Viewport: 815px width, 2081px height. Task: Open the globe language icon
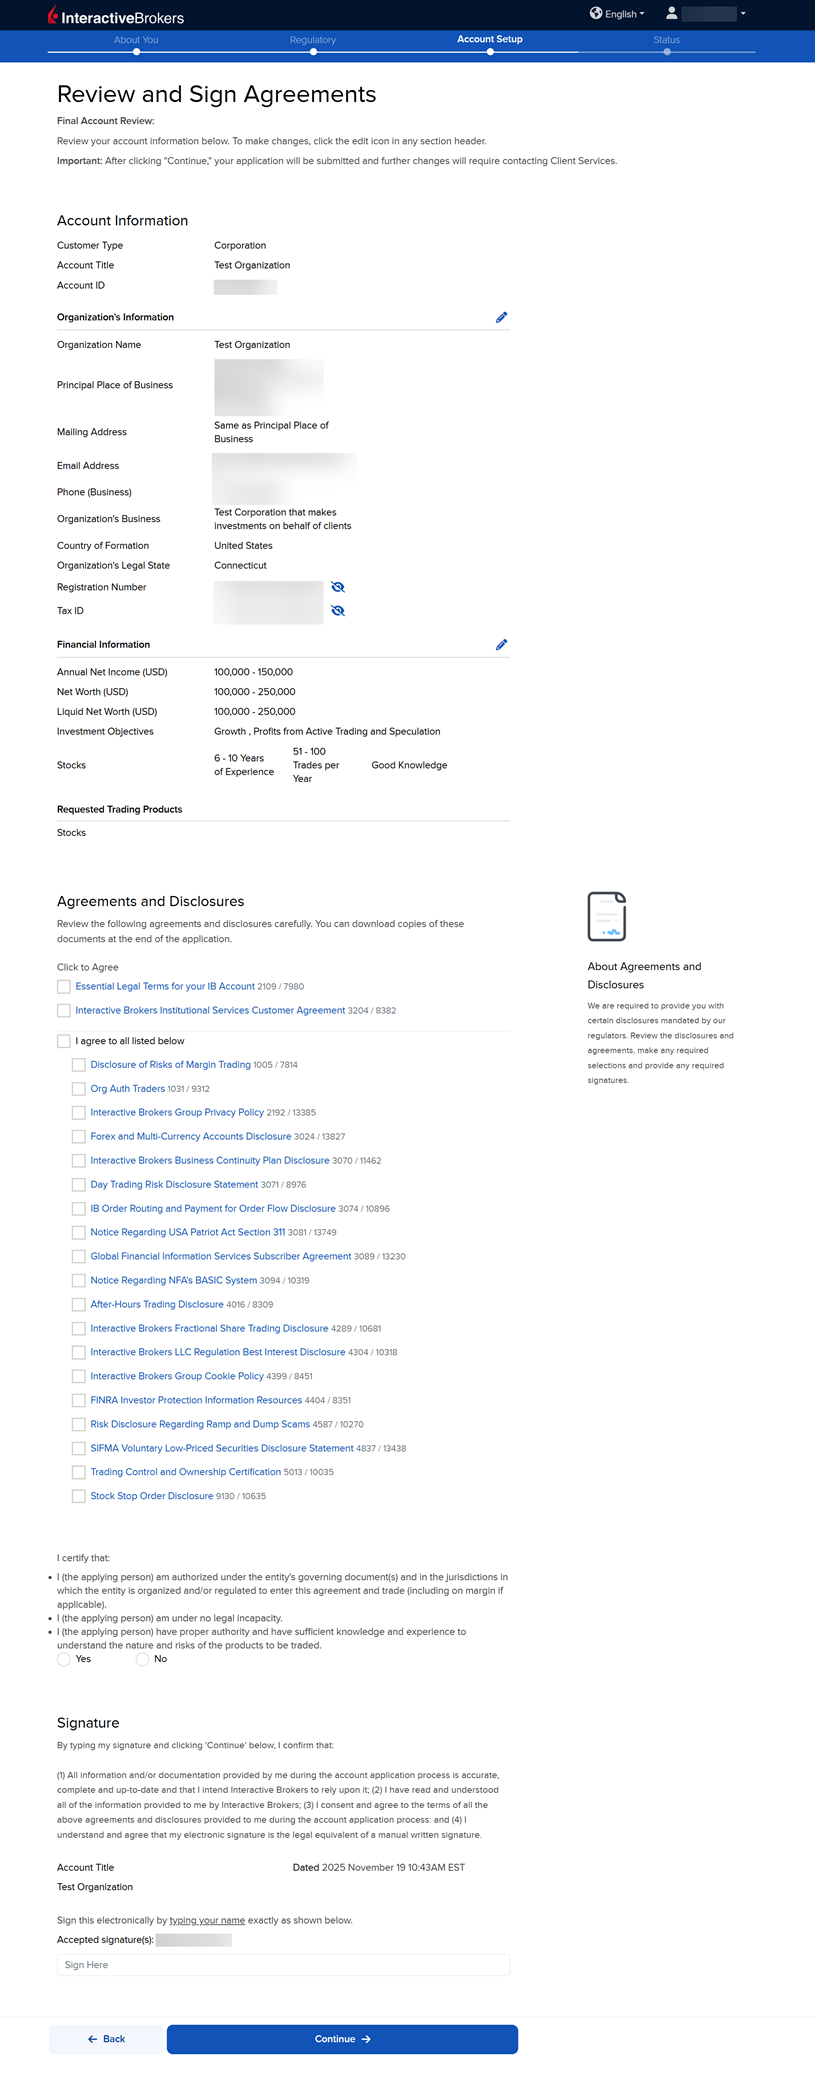tap(596, 13)
